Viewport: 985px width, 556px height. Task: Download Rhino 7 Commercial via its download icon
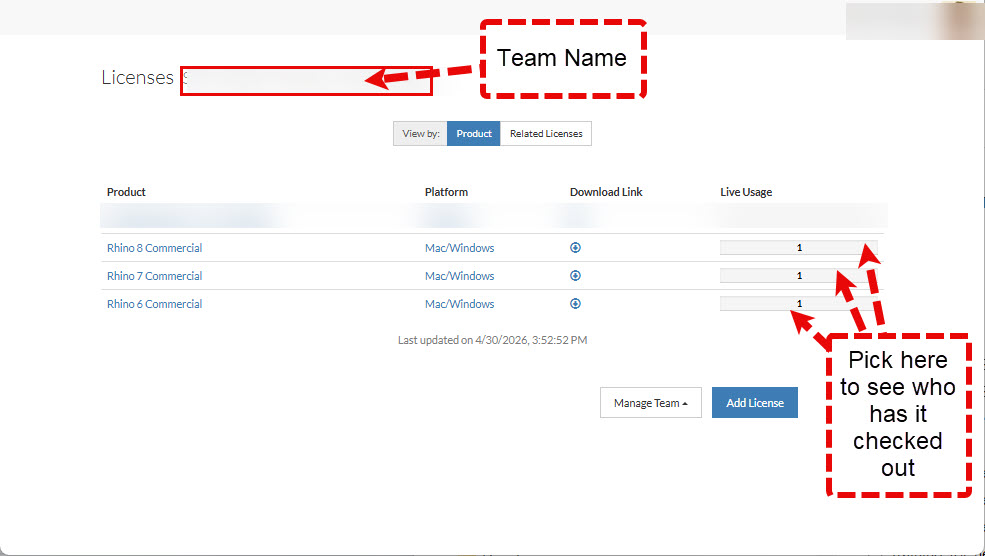coord(575,275)
